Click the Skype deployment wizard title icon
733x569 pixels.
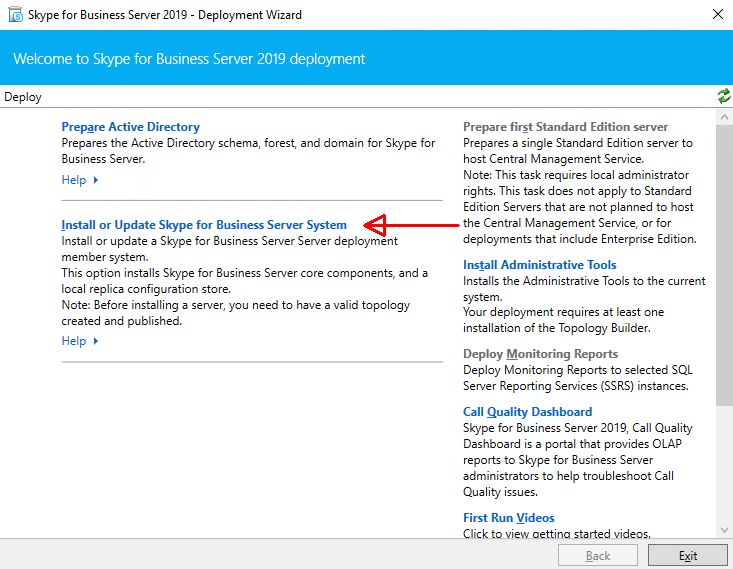15,14
